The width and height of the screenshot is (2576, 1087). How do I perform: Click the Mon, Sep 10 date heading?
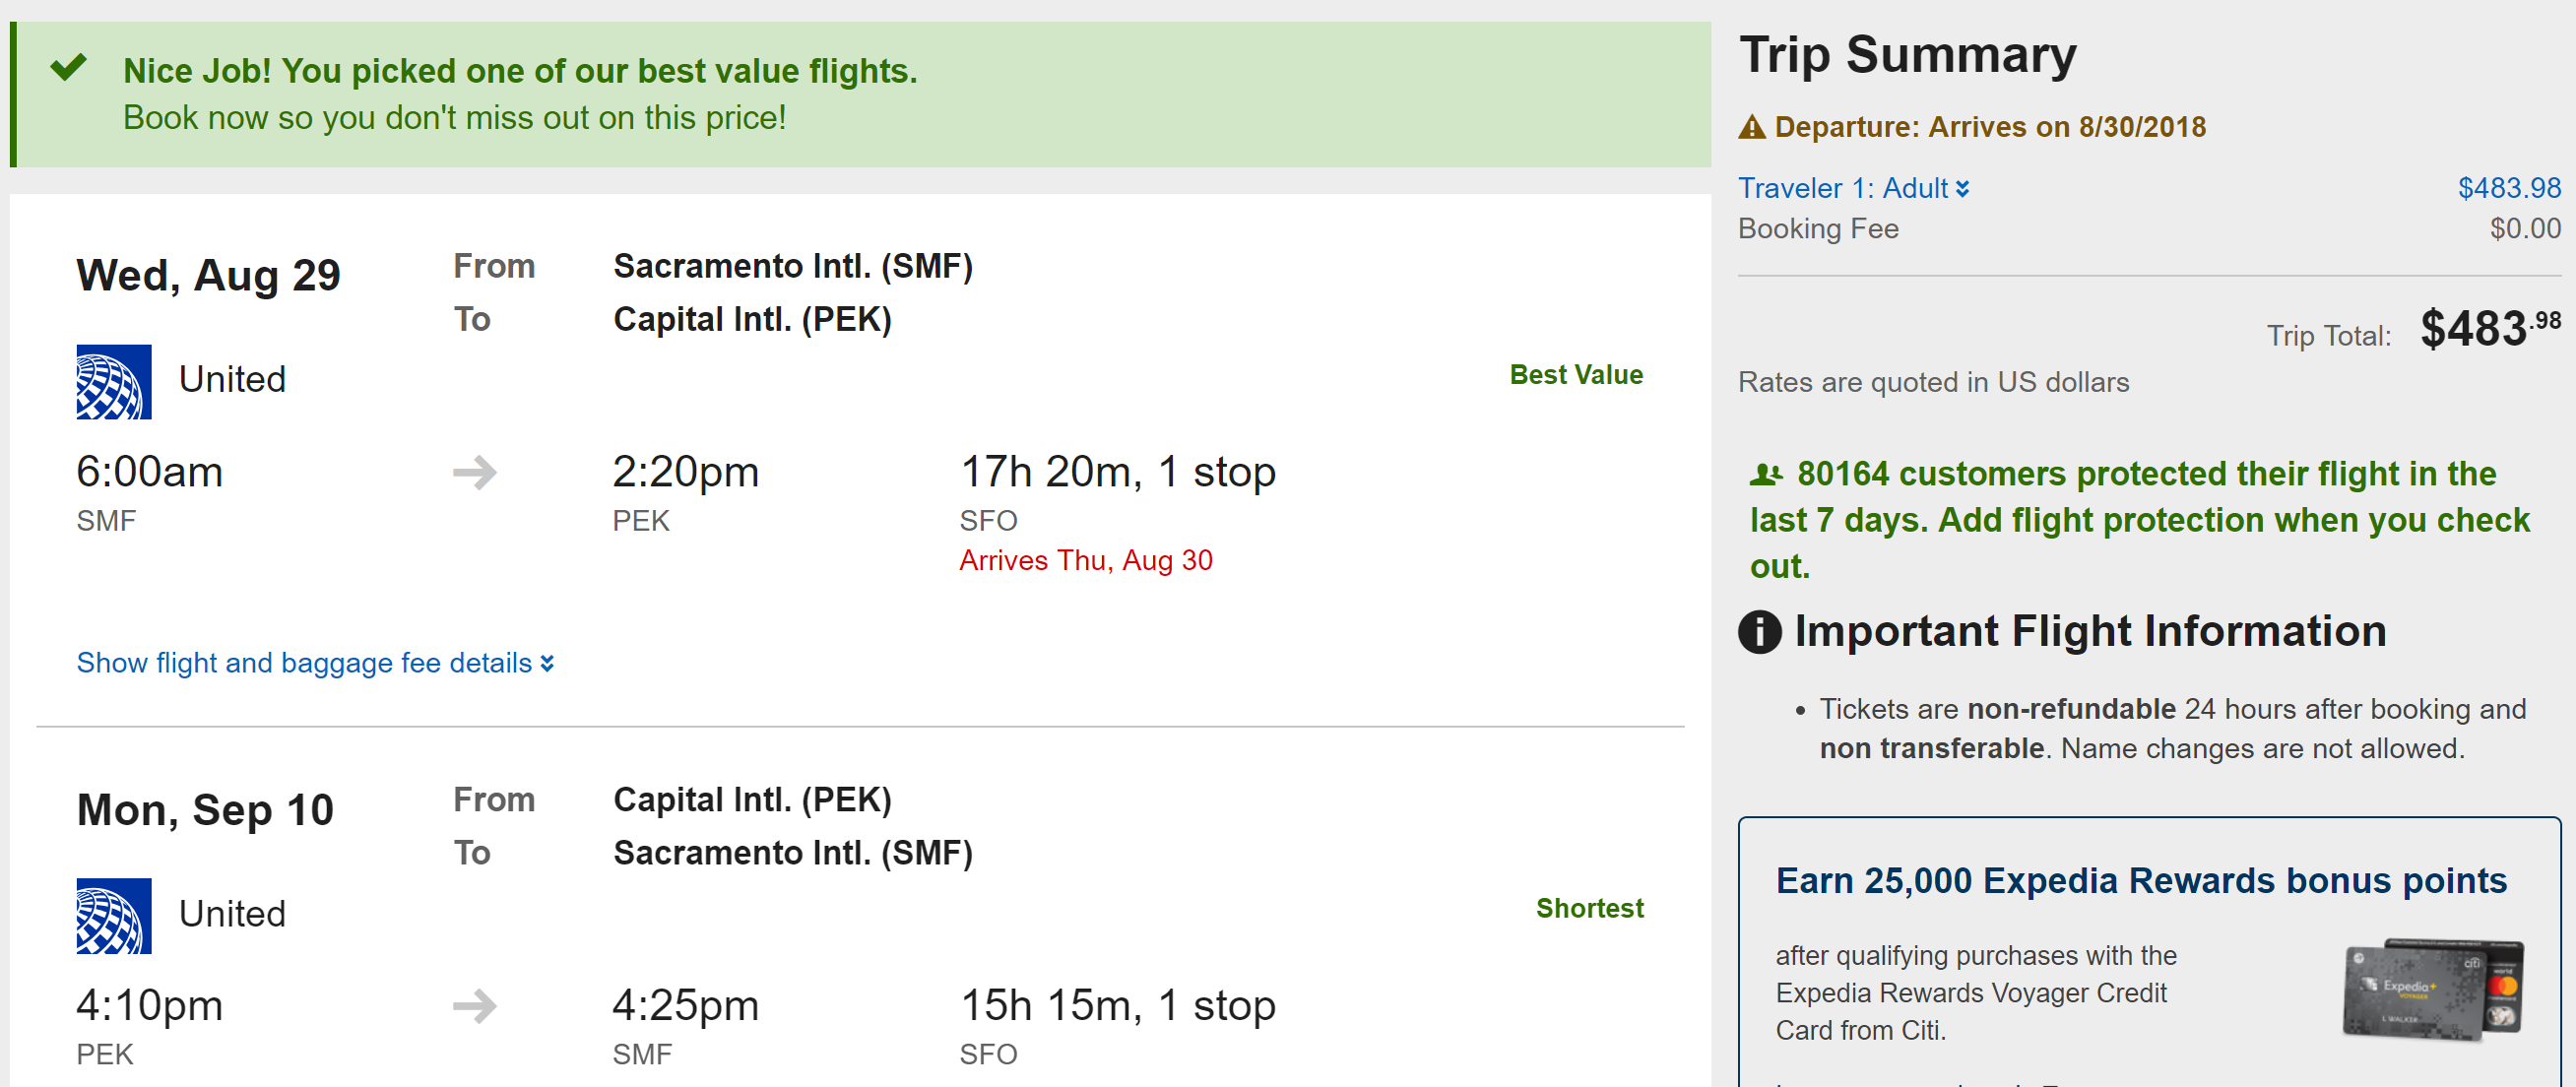pos(205,810)
